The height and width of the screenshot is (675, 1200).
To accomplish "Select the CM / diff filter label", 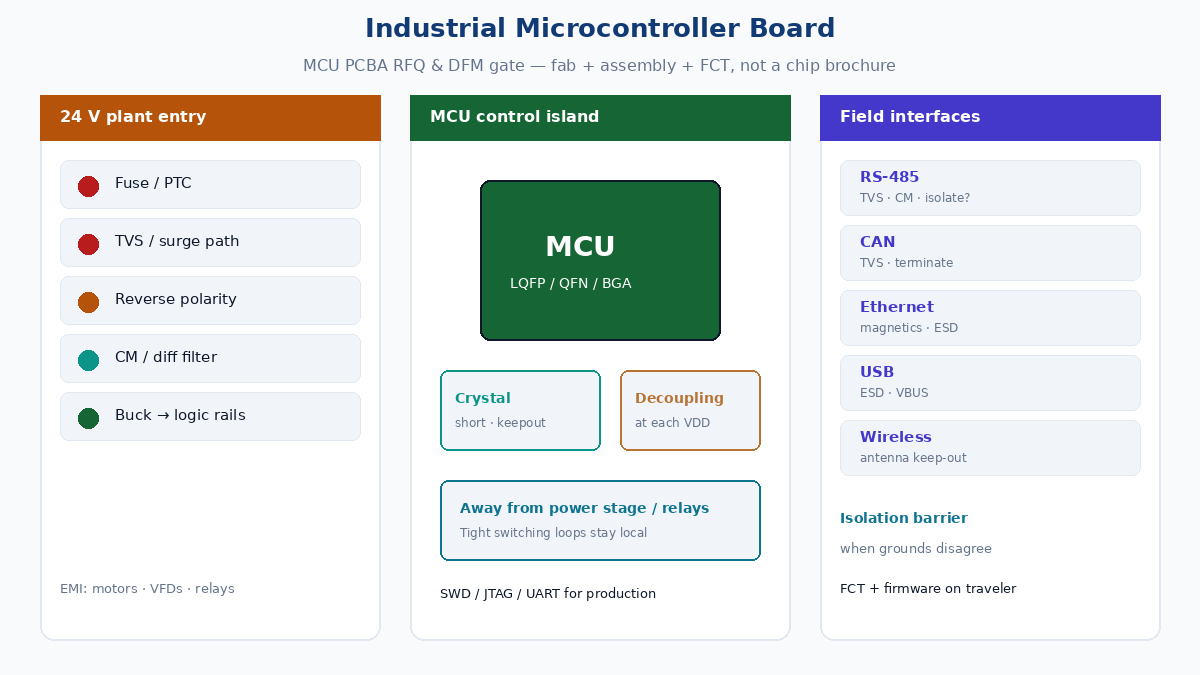I will [166, 358].
